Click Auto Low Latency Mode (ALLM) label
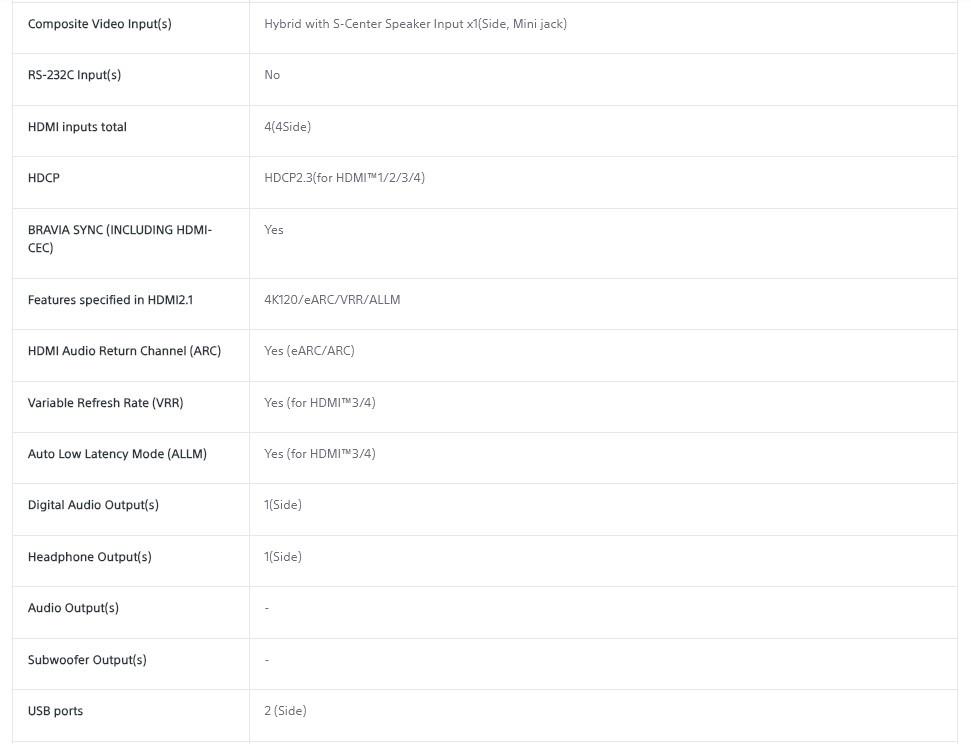 pyautogui.click(x=117, y=453)
